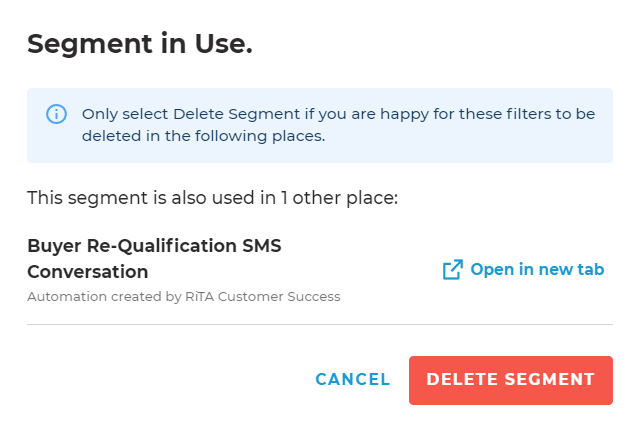Image resolution: width=631 pixels, height=423 pixels.
Task: Click the blue info banner message text
Action: (x=338, y=125)
